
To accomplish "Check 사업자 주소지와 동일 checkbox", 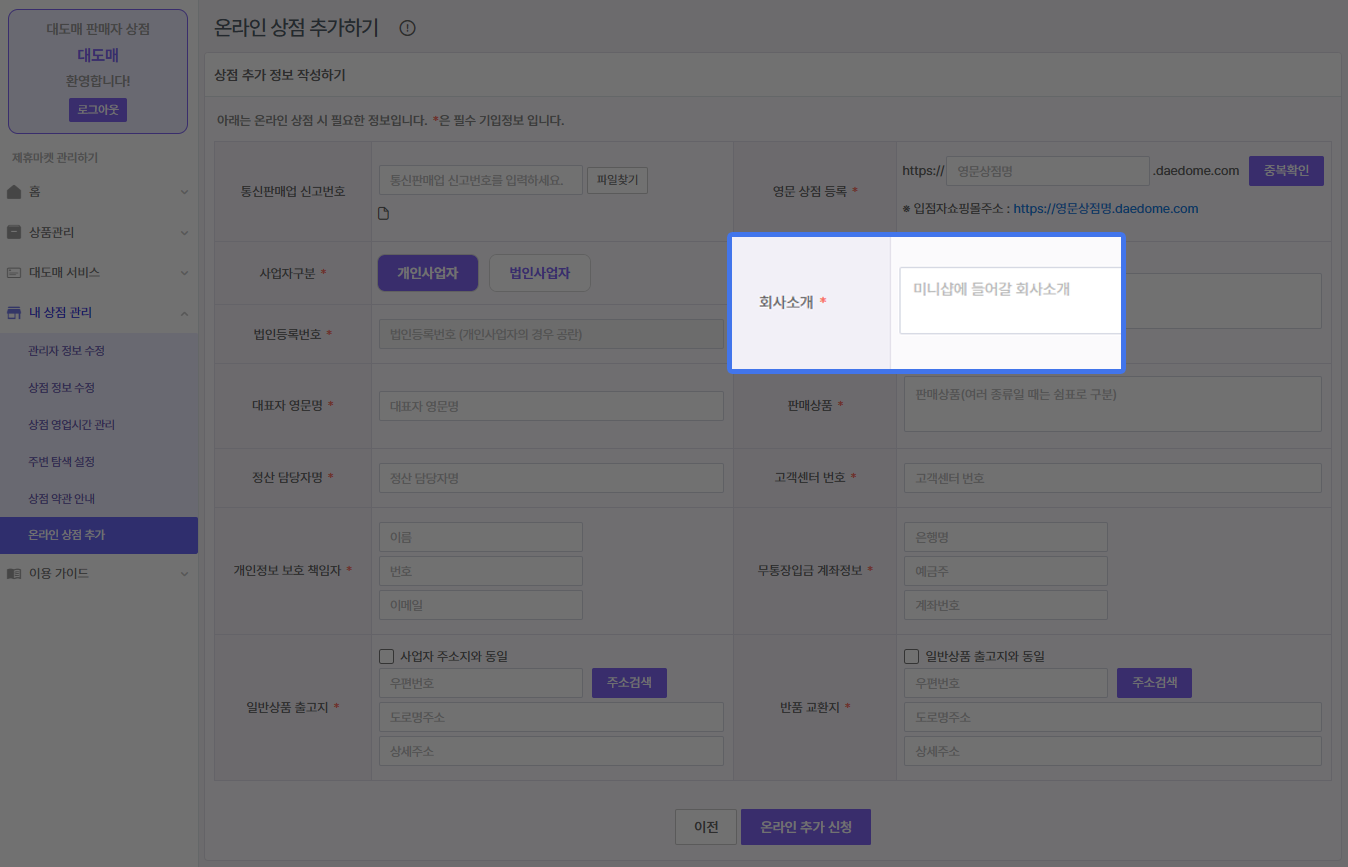I will click(387, 657).
